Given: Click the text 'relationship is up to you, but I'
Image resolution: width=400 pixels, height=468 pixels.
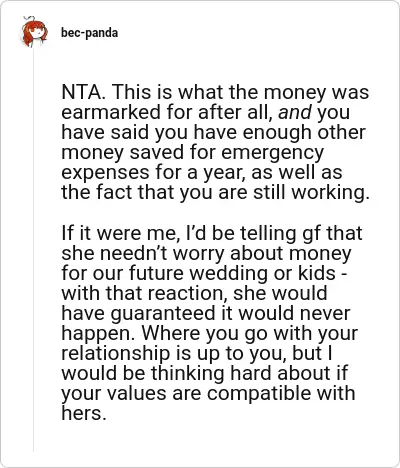Looking at the screenshot, I should click(197, 353).
